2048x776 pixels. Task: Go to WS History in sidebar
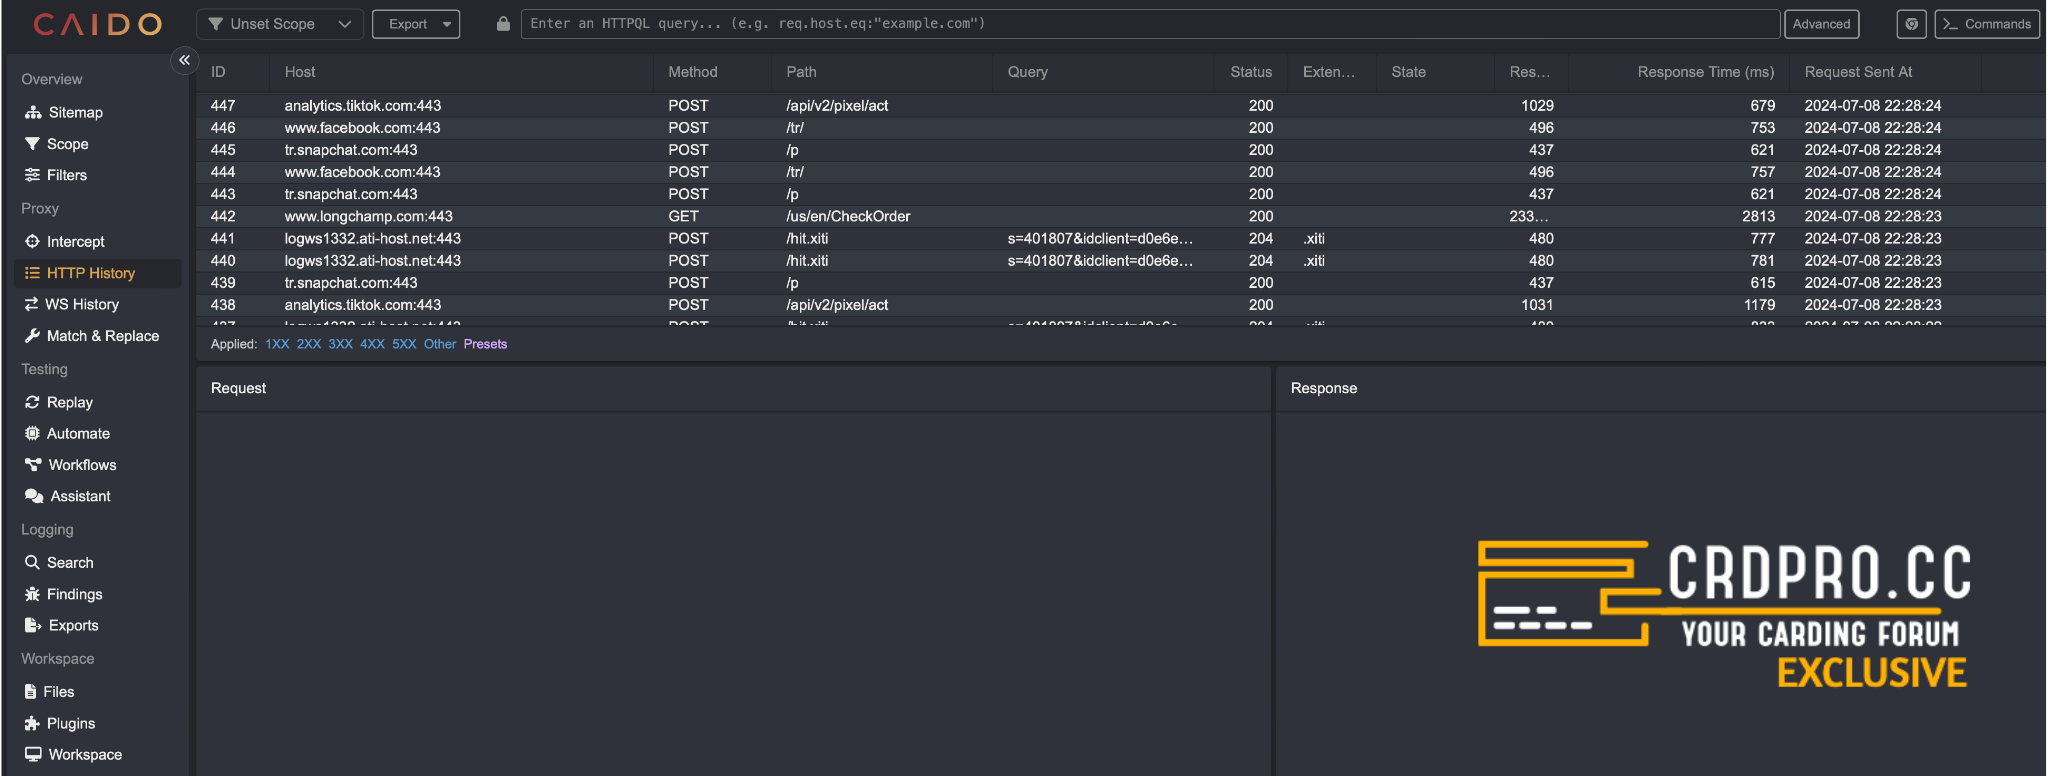81,304
